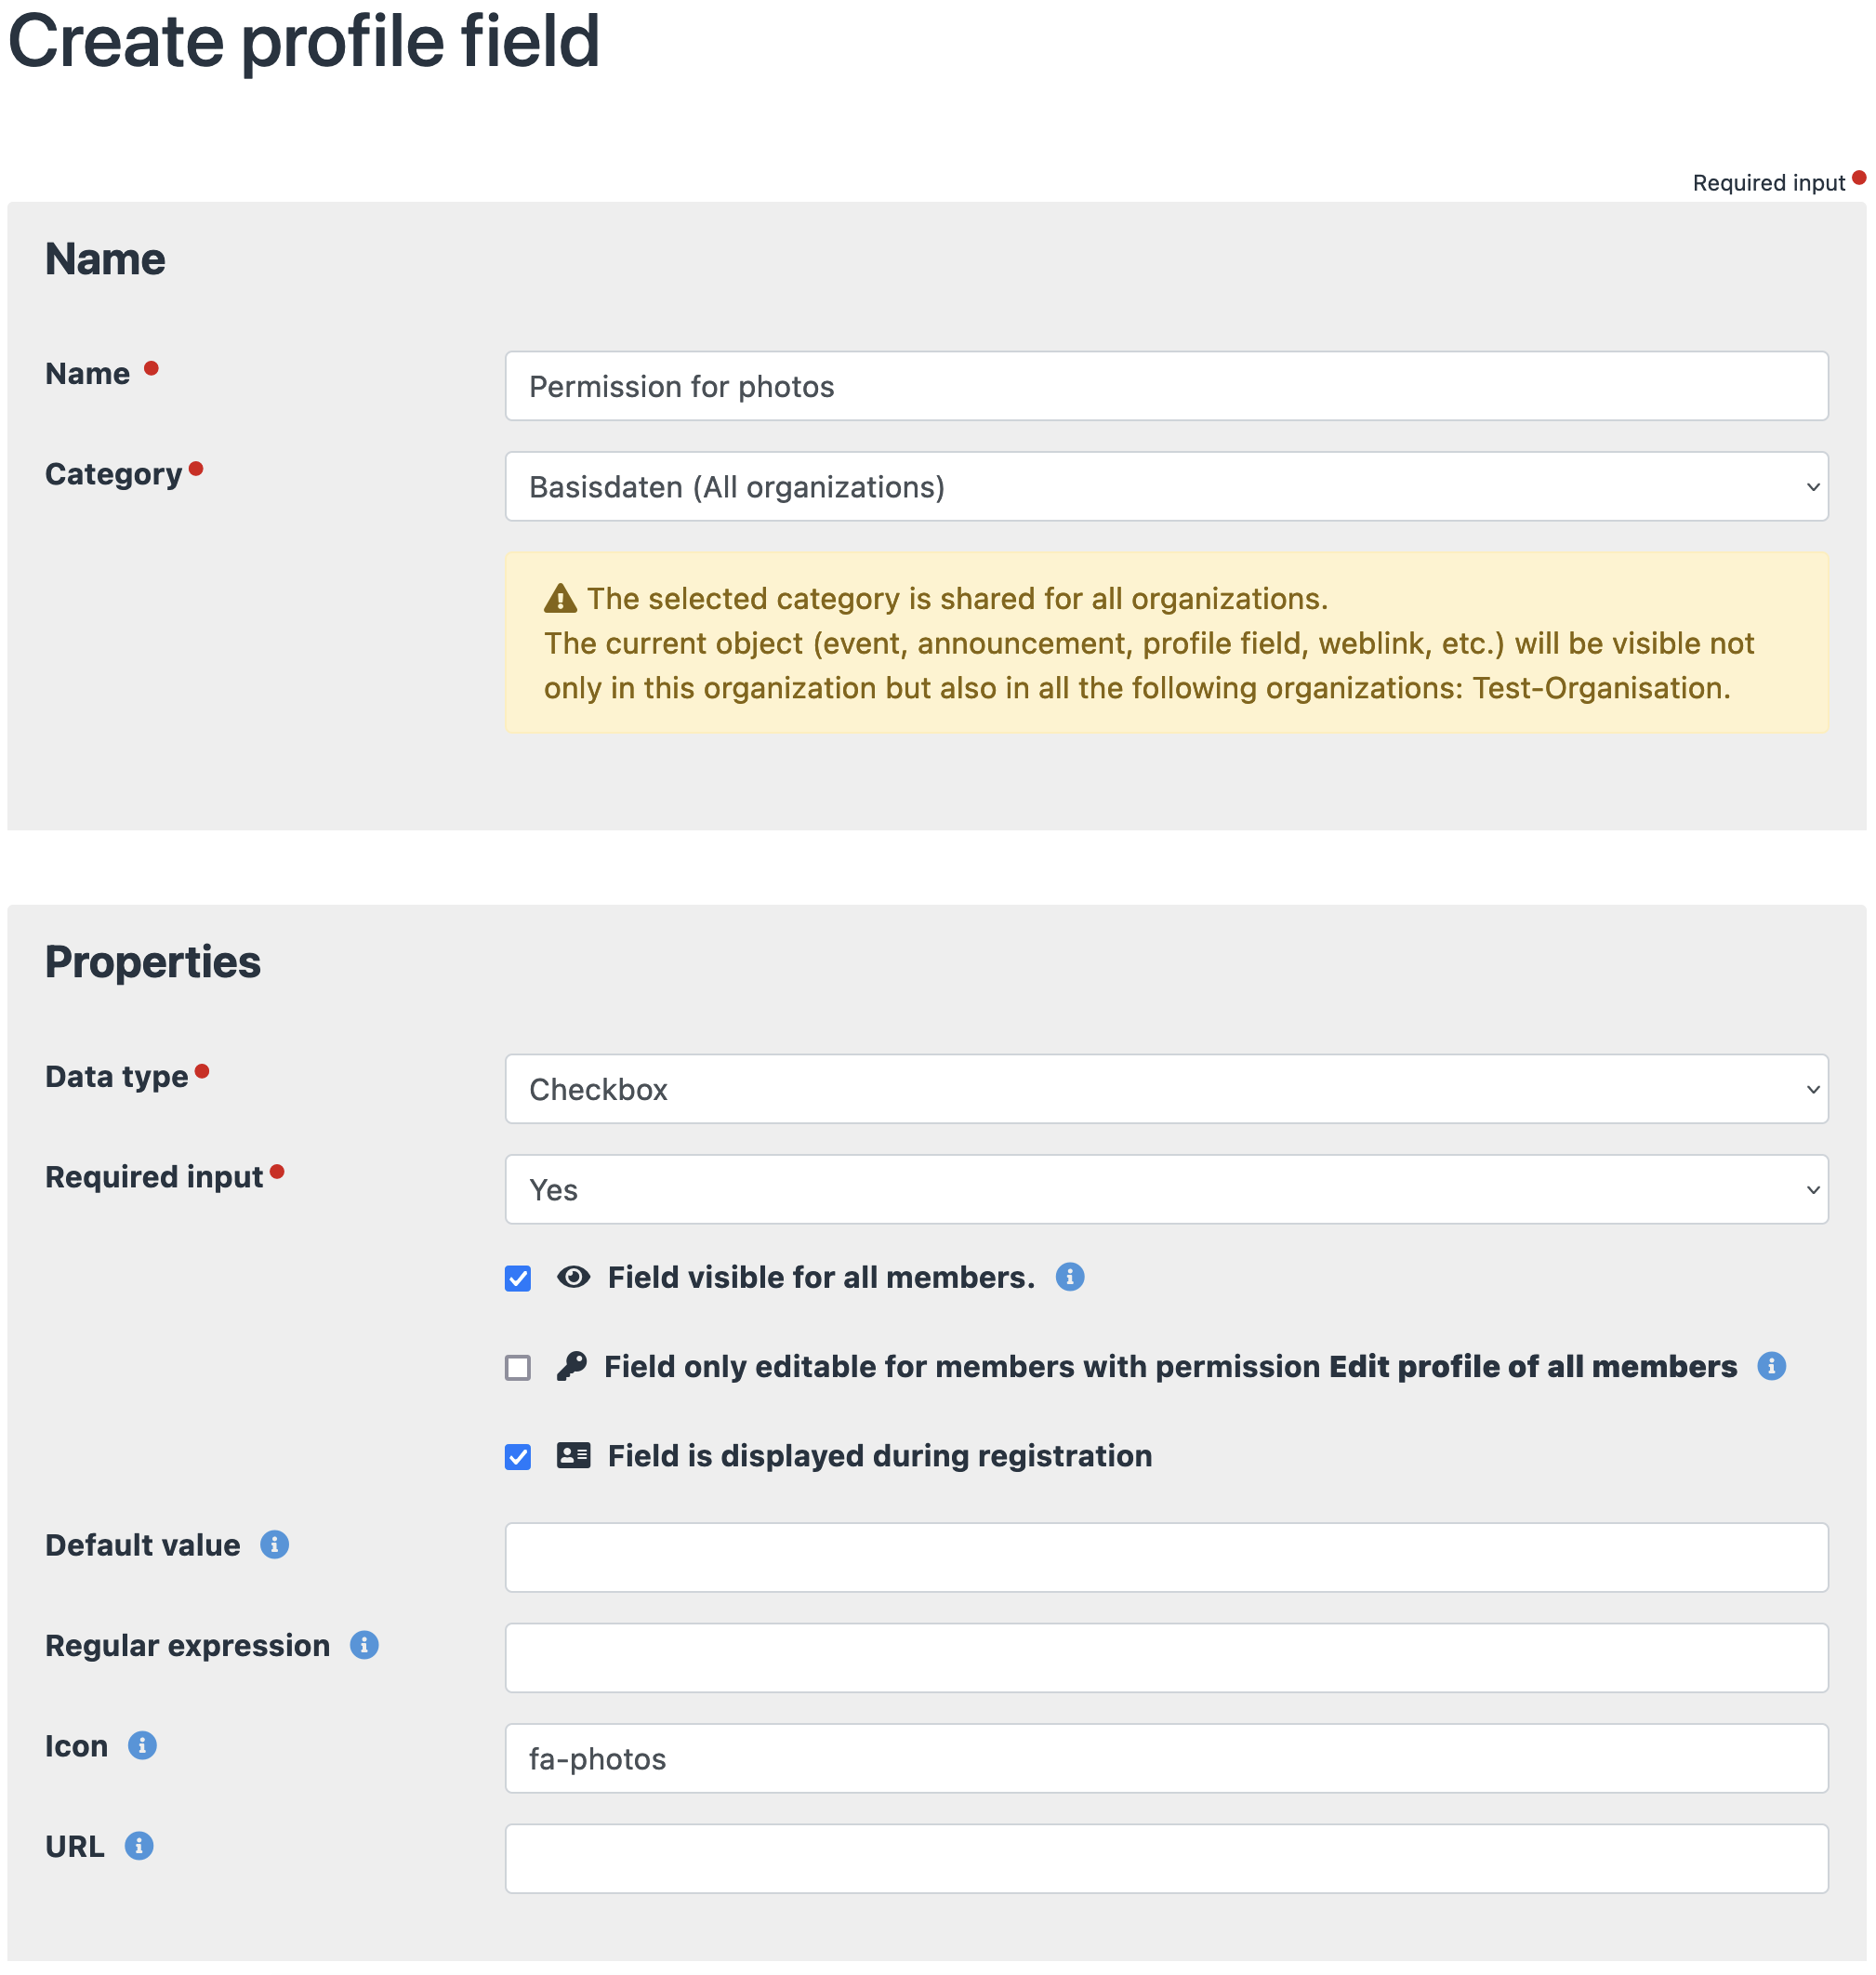Viewport: 1876px width, 1975px height.
Task: Click info icon beside Edit profile permission
Action: tap(1770, 1366)
